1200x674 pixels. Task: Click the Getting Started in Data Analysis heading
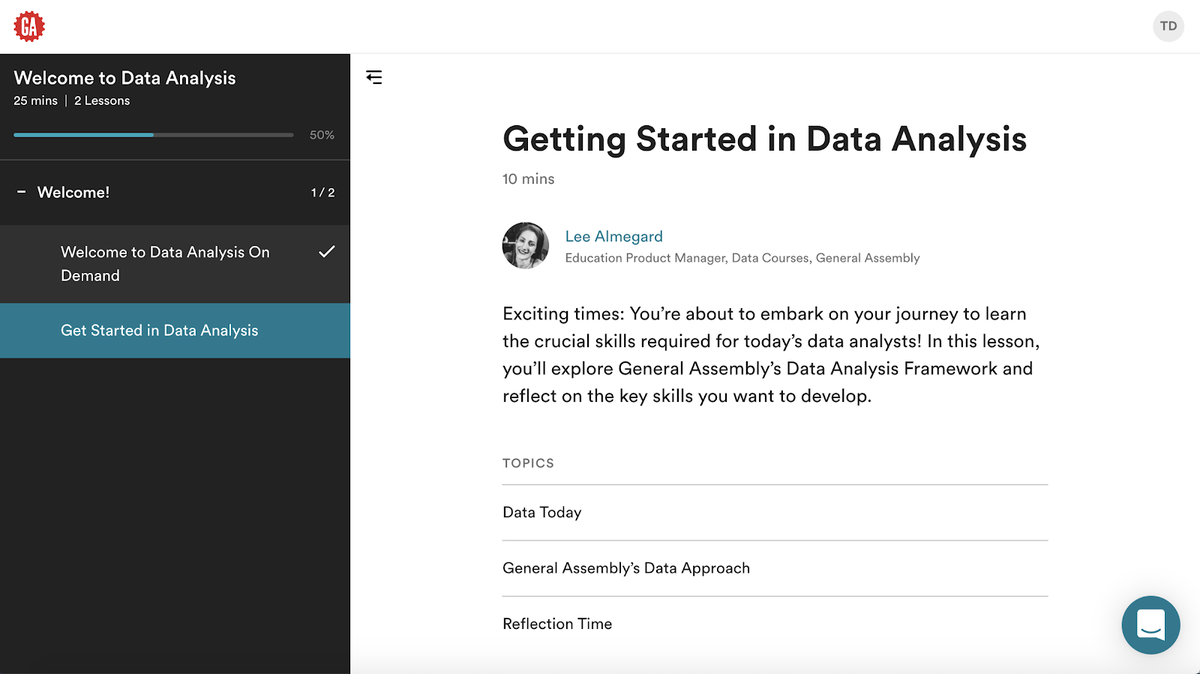(x=765, y=139)
